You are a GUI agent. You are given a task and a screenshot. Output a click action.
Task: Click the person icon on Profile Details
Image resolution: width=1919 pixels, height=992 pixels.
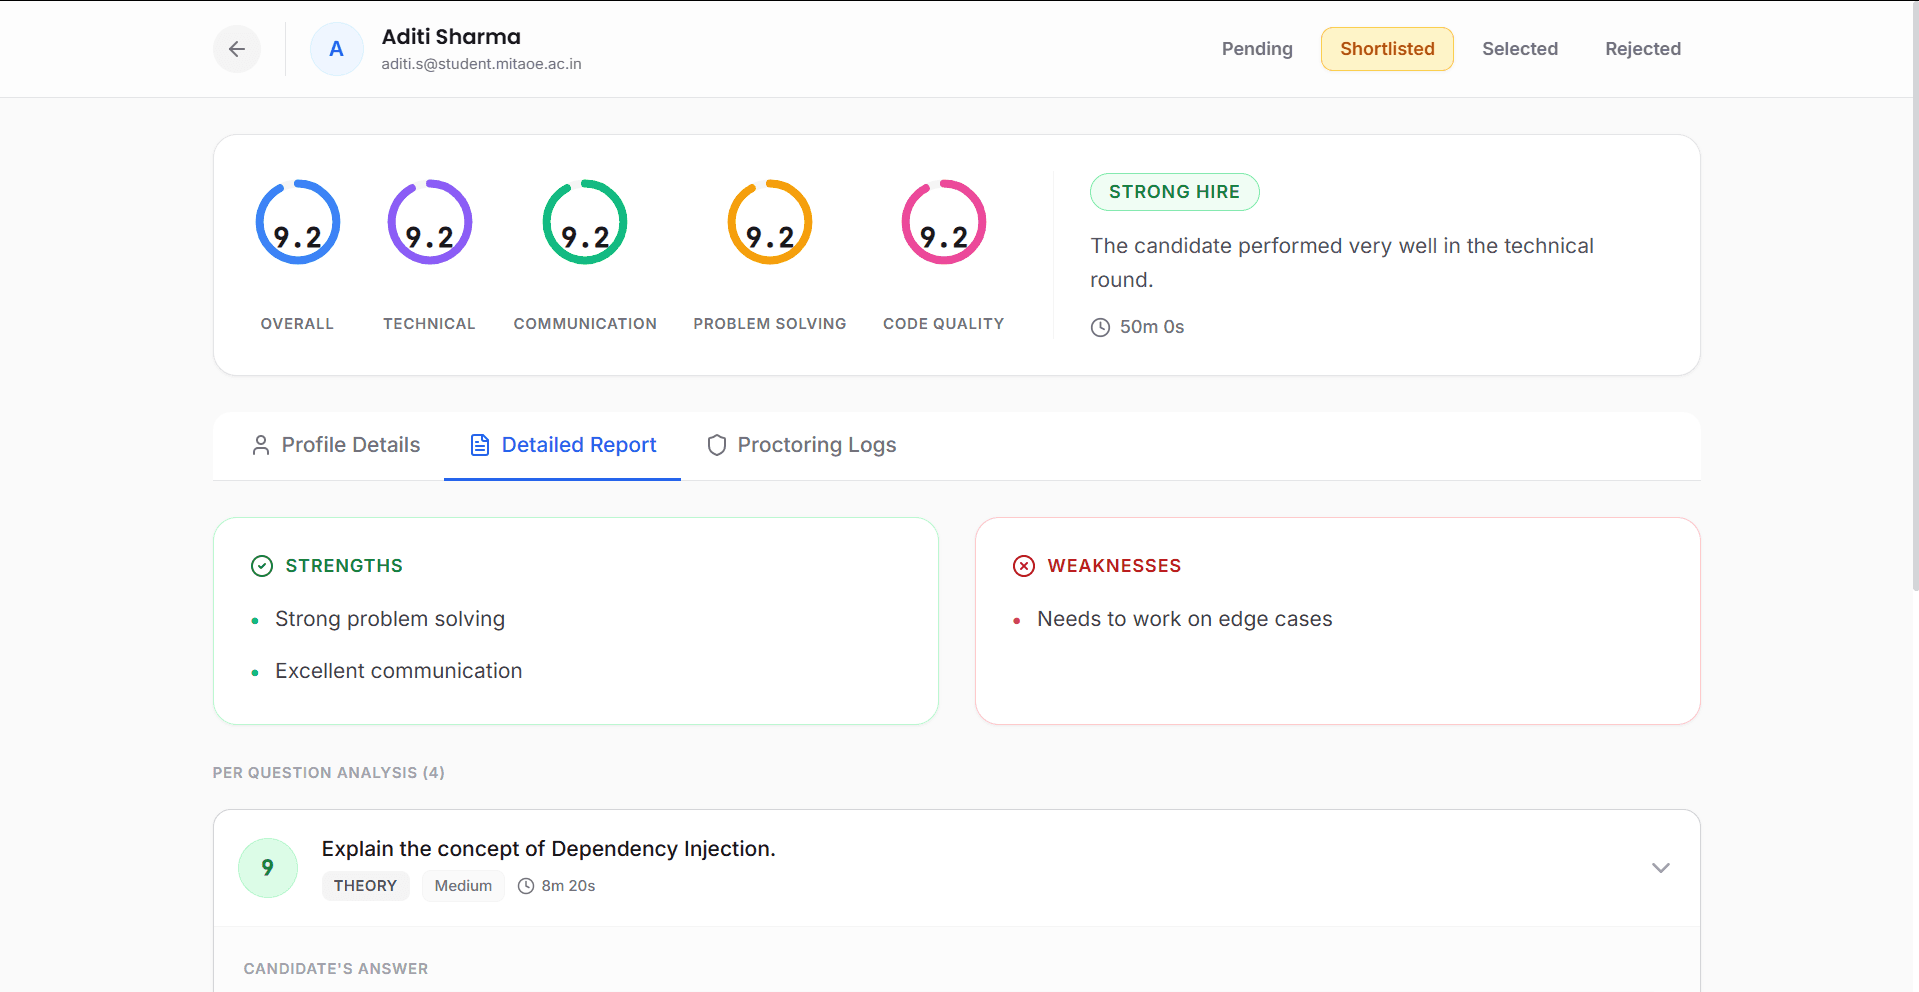[x=261, y=445]
